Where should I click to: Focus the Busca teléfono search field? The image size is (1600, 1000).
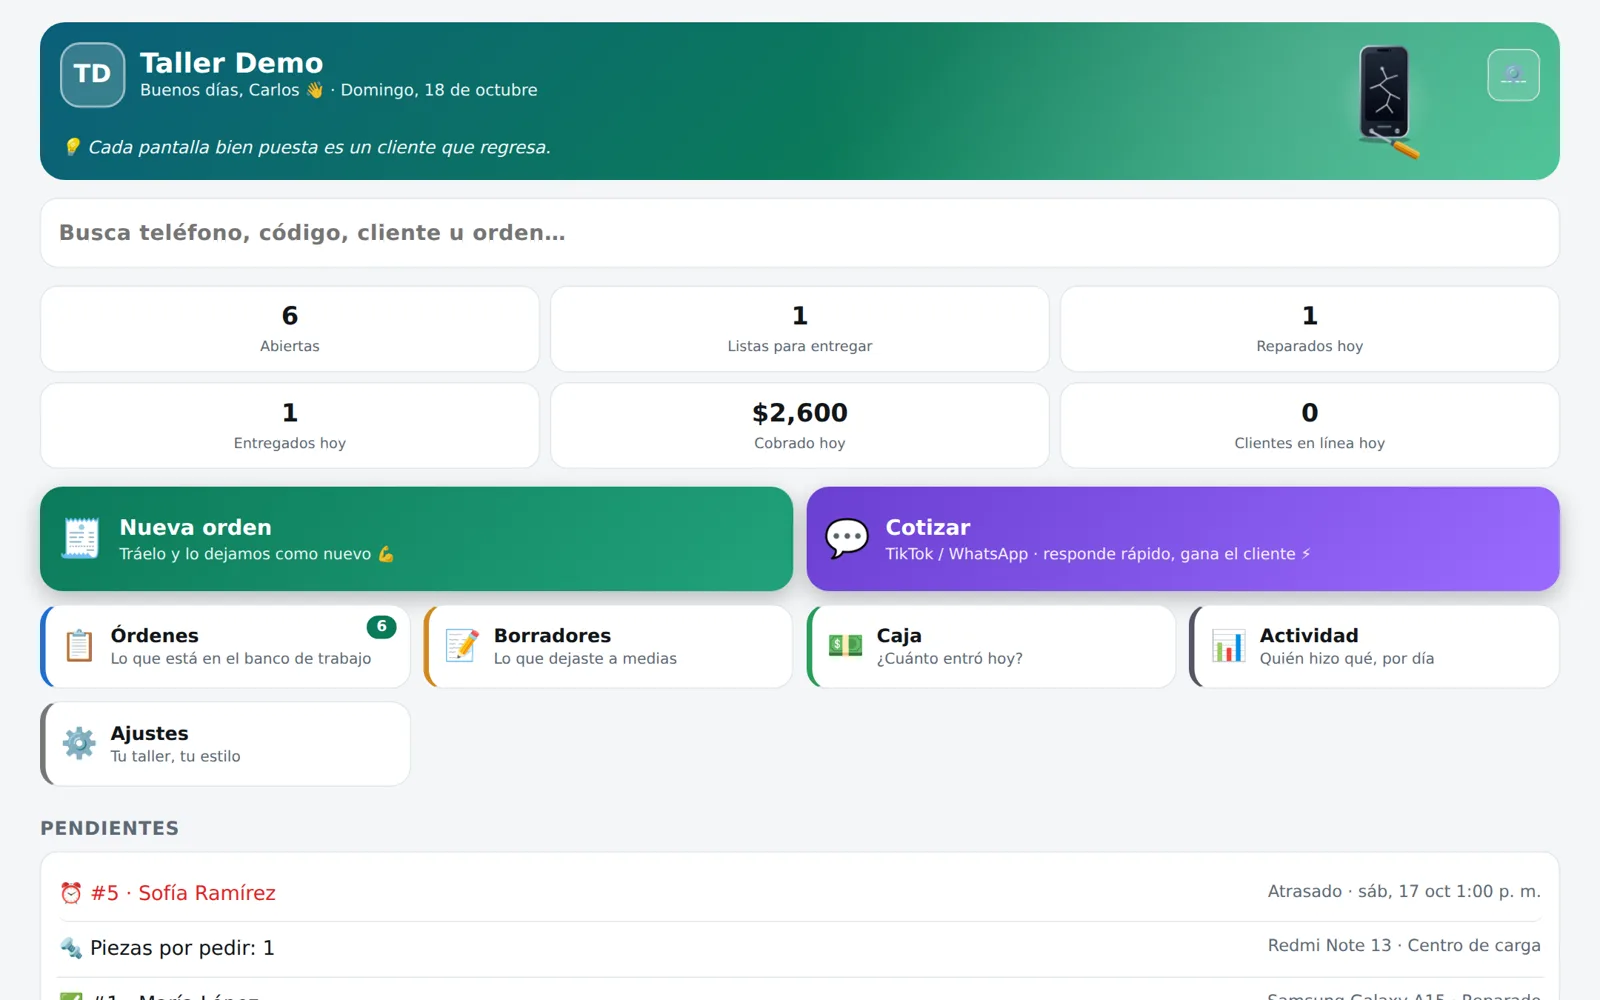tap(800, 233)
